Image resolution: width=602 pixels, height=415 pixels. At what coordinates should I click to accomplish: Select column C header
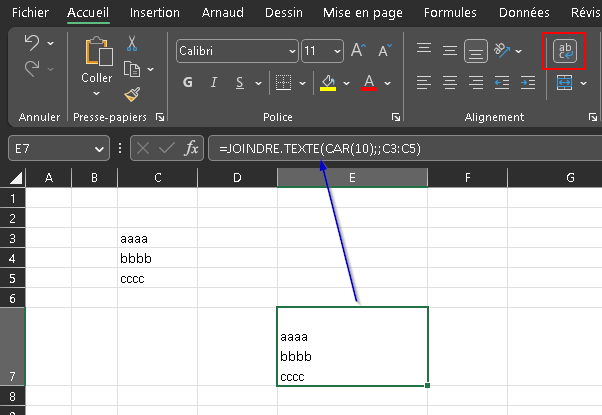(x=157, y=178)
